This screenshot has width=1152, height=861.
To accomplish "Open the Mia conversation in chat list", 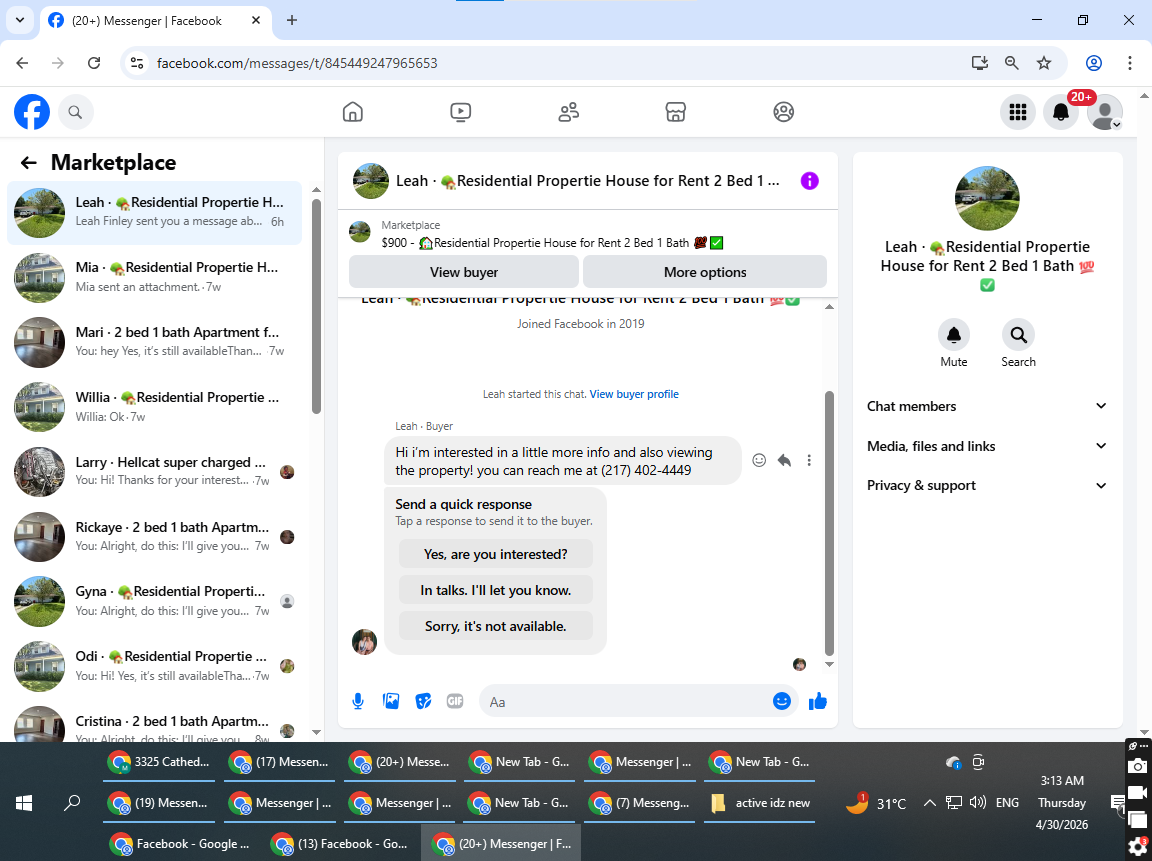I will (154, 277).
